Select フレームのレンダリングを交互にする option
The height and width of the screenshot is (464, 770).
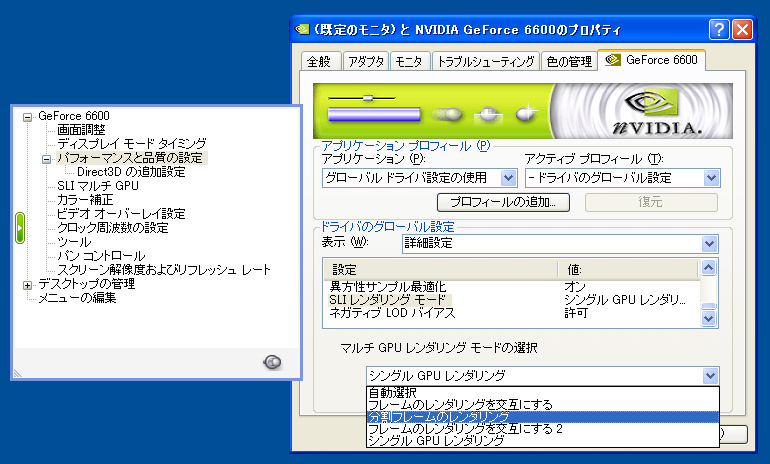click(x=543, y=405)
